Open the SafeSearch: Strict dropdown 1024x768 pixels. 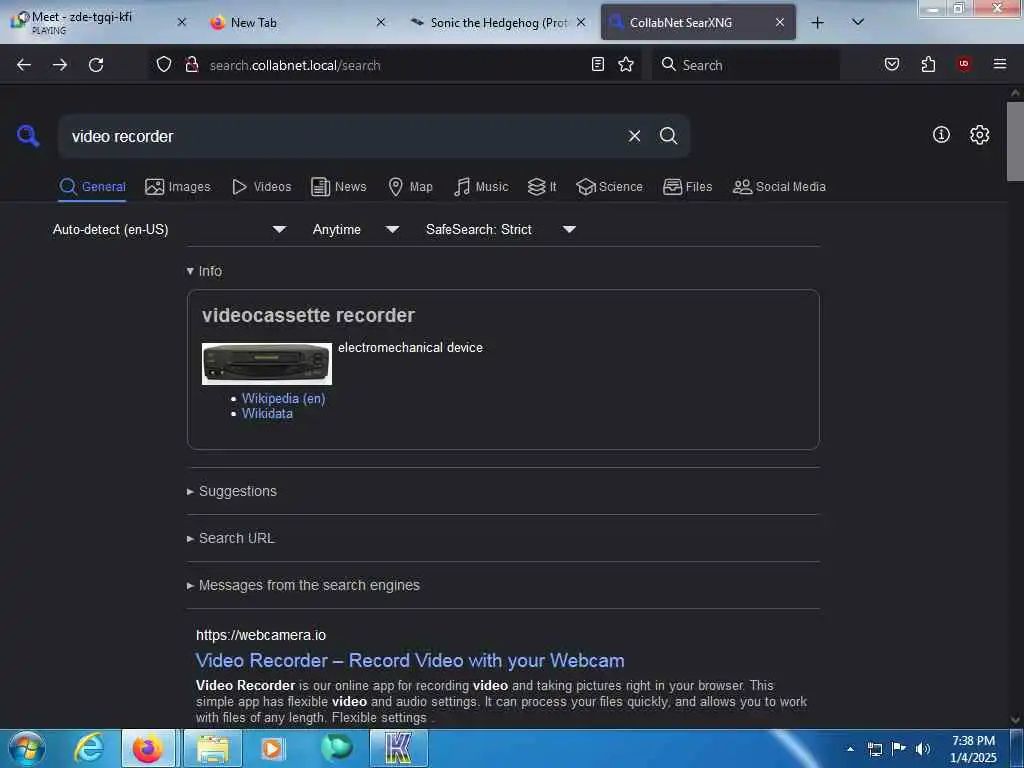click(501, 229)
